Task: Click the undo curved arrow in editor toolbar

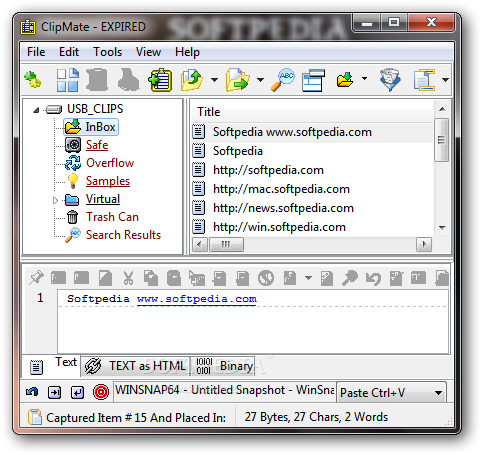Action: [x=373, y=278]
